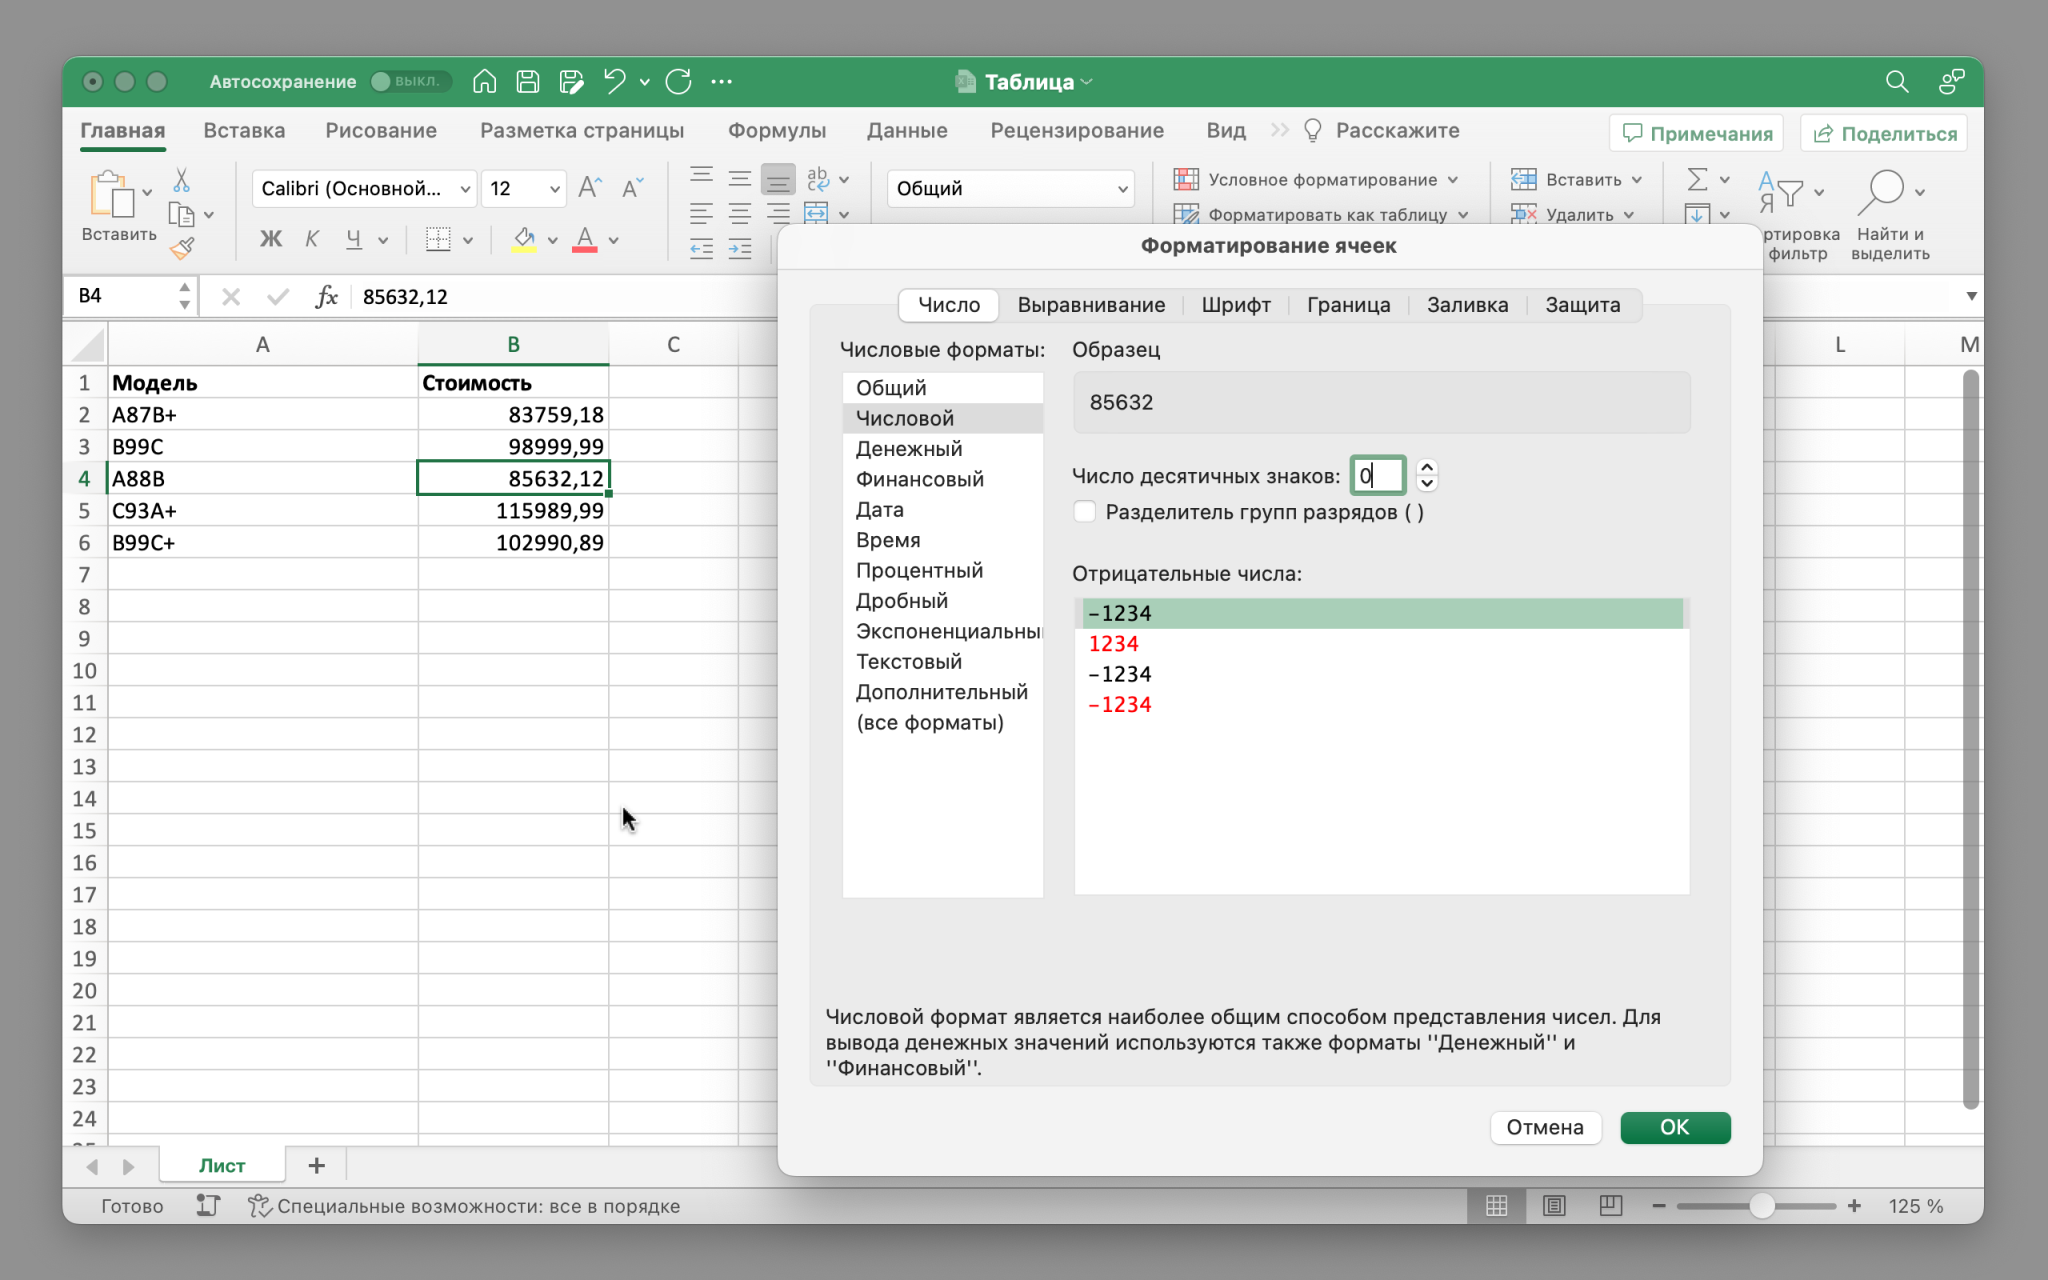Open the Формулы ribbon tab
The width and height of the screenshot is (2048, 1280).
(x=776, y=131)
